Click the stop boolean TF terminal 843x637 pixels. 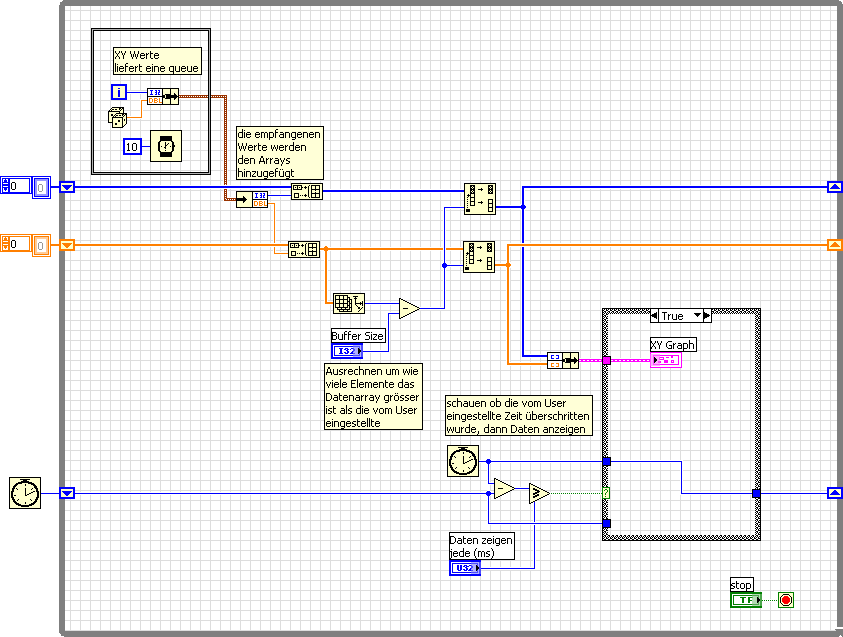click(x=746, y=600)
